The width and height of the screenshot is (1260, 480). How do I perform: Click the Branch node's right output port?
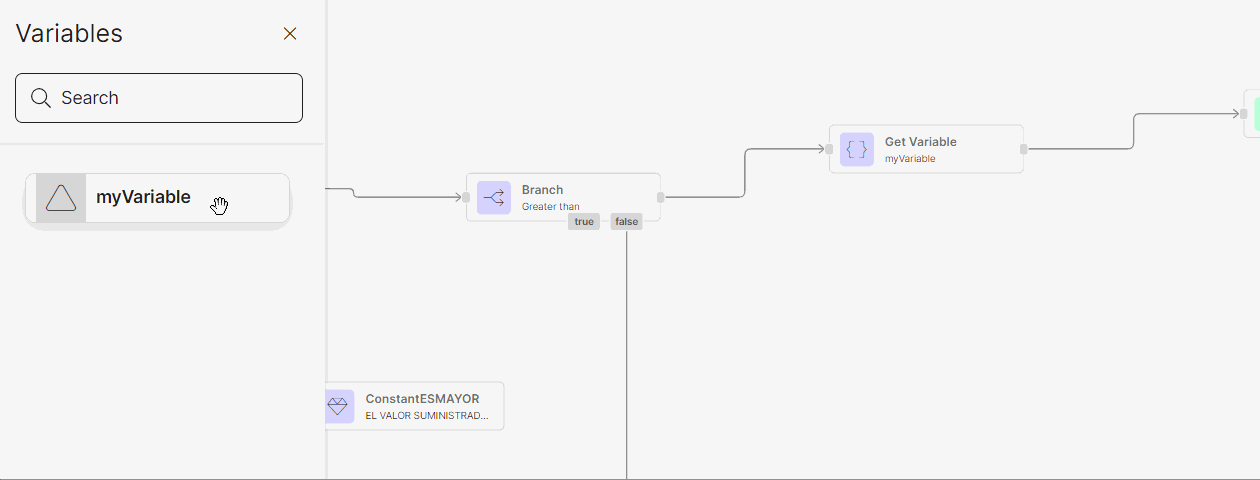coord(660,198)
